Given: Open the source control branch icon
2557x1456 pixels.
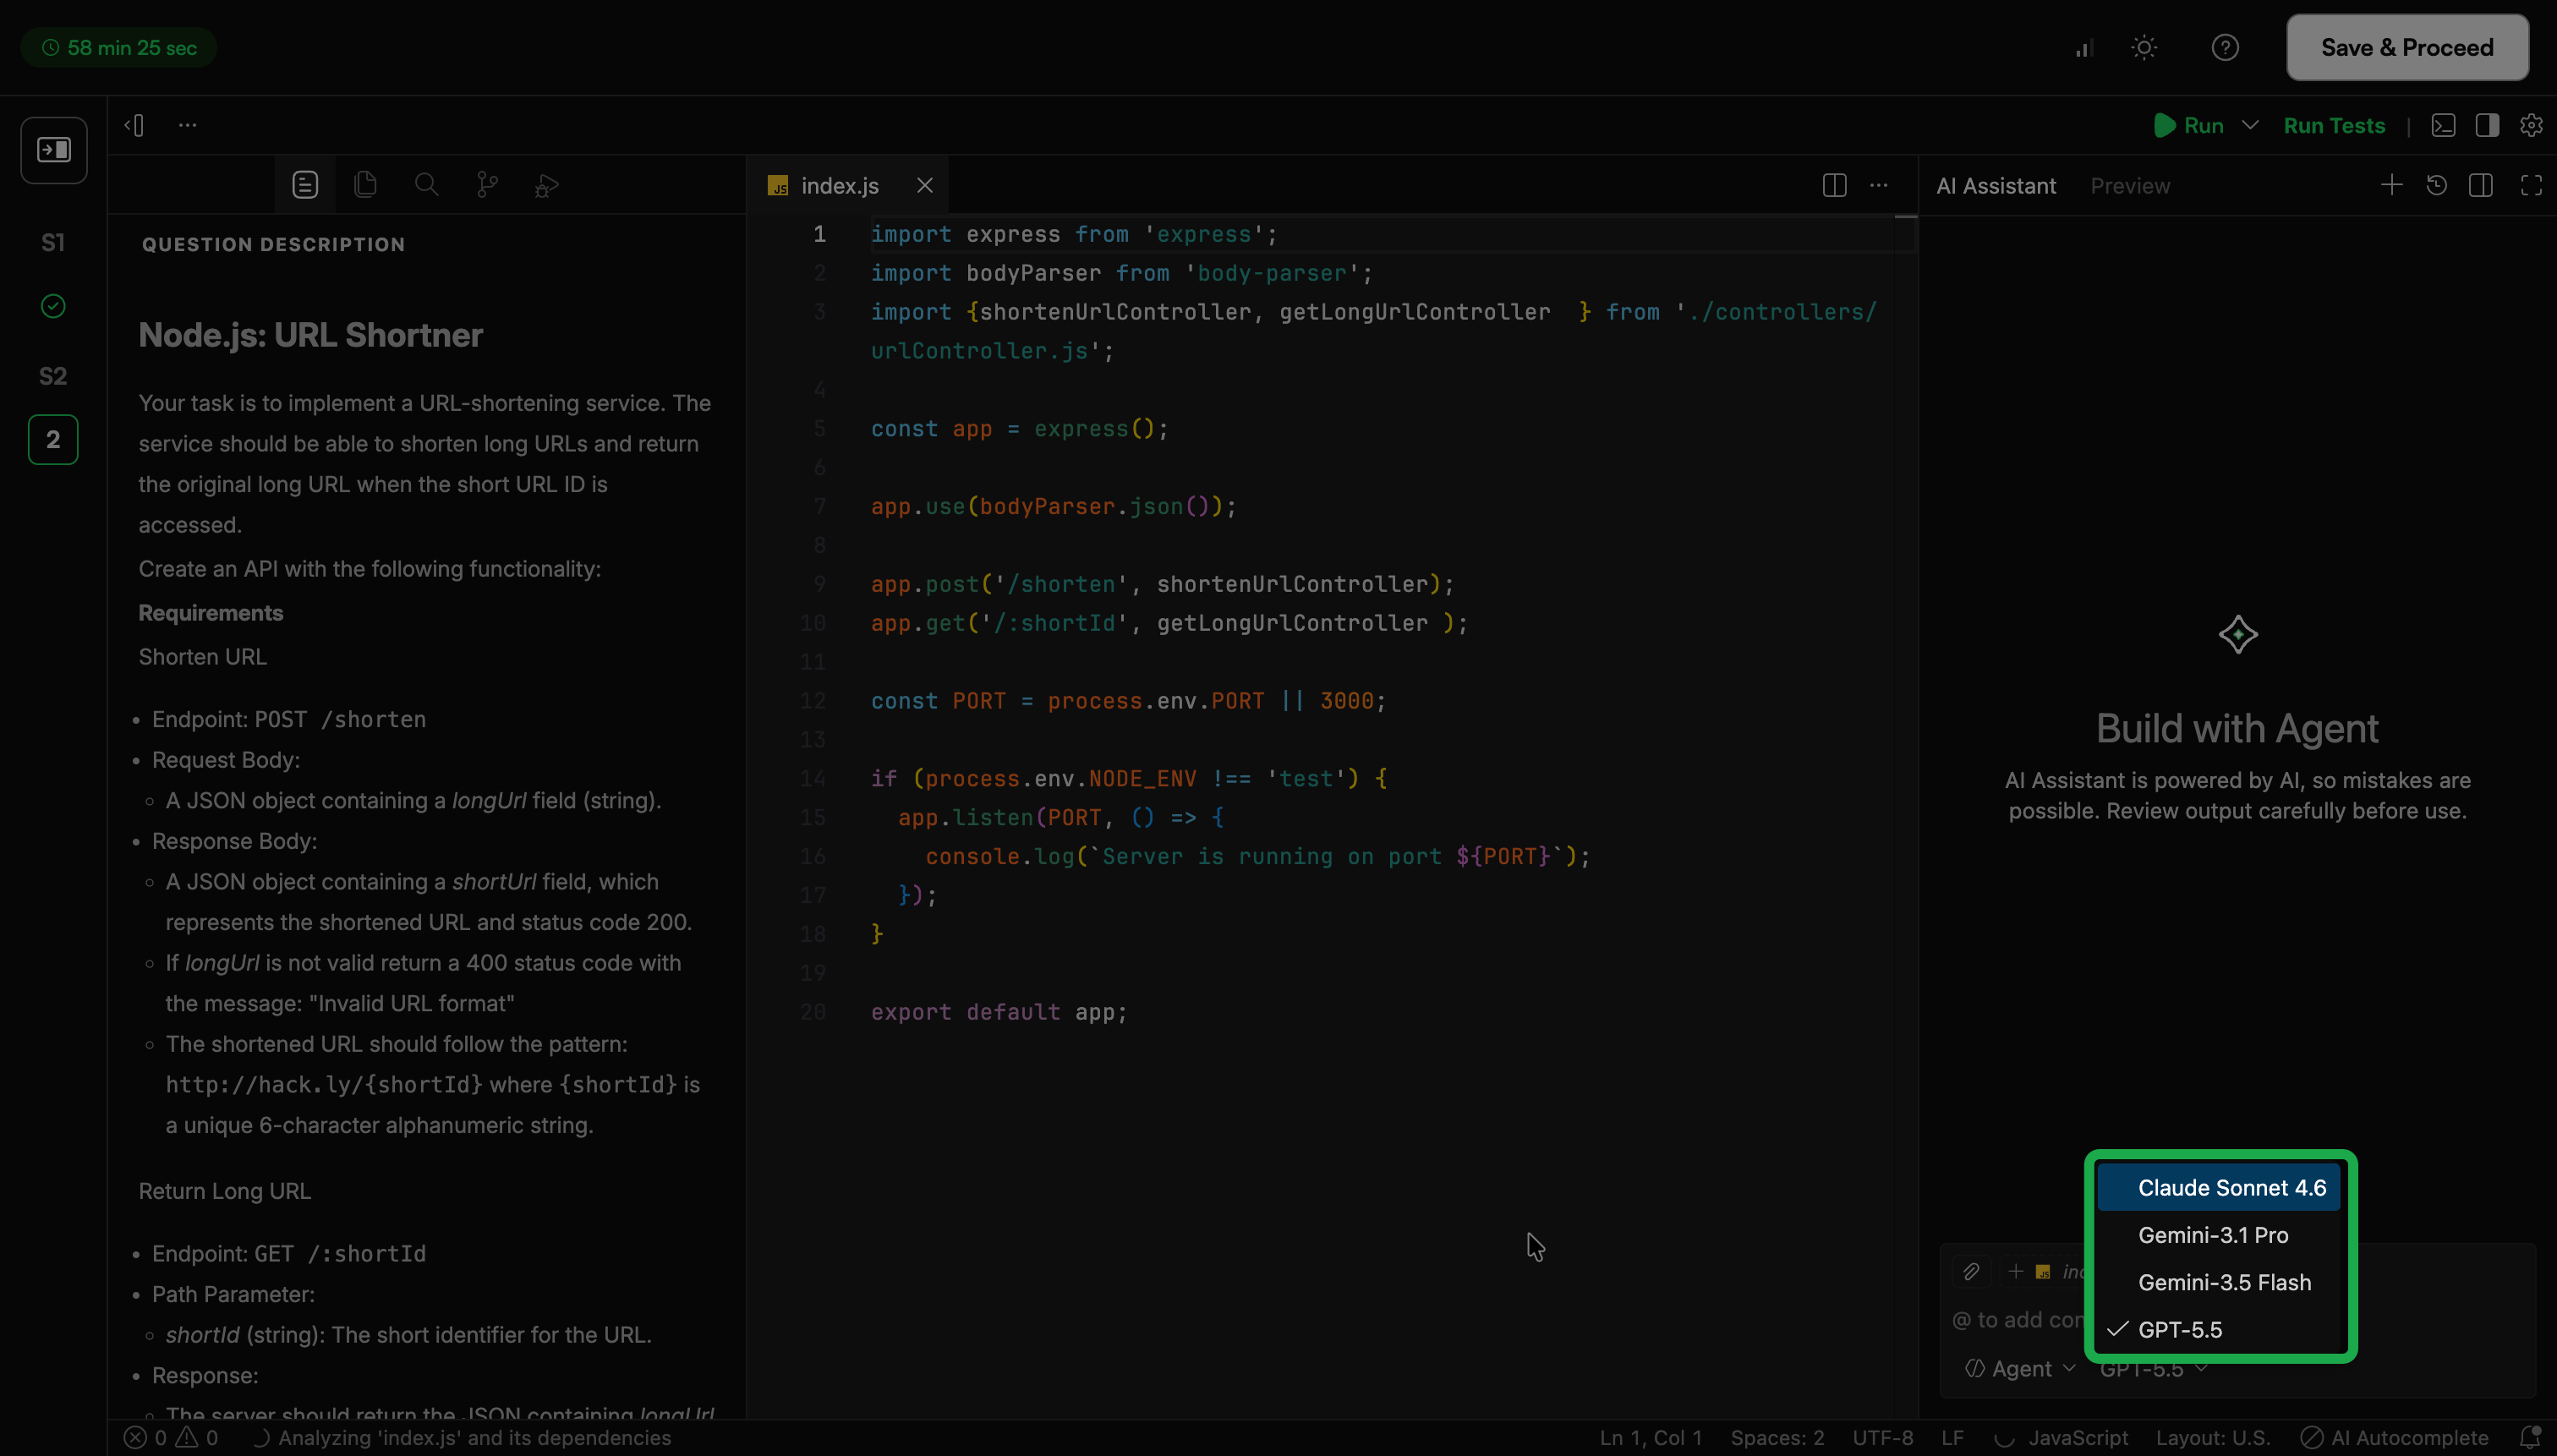Looking at the screenshot, I should (487, 185).
